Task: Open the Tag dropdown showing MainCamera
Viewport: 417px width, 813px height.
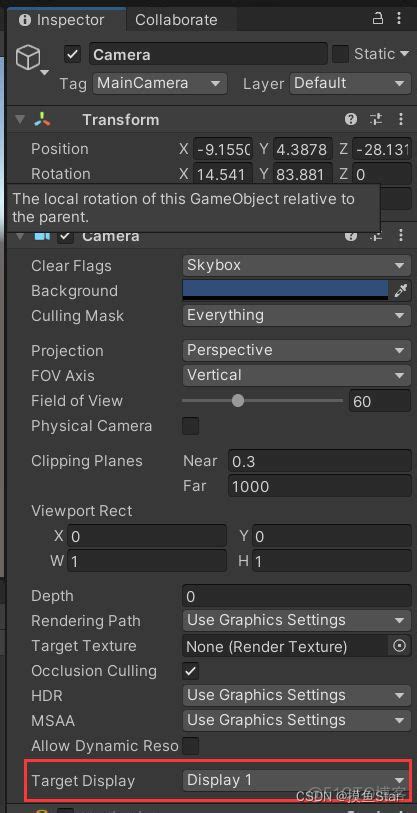Action: coord(160,83)
